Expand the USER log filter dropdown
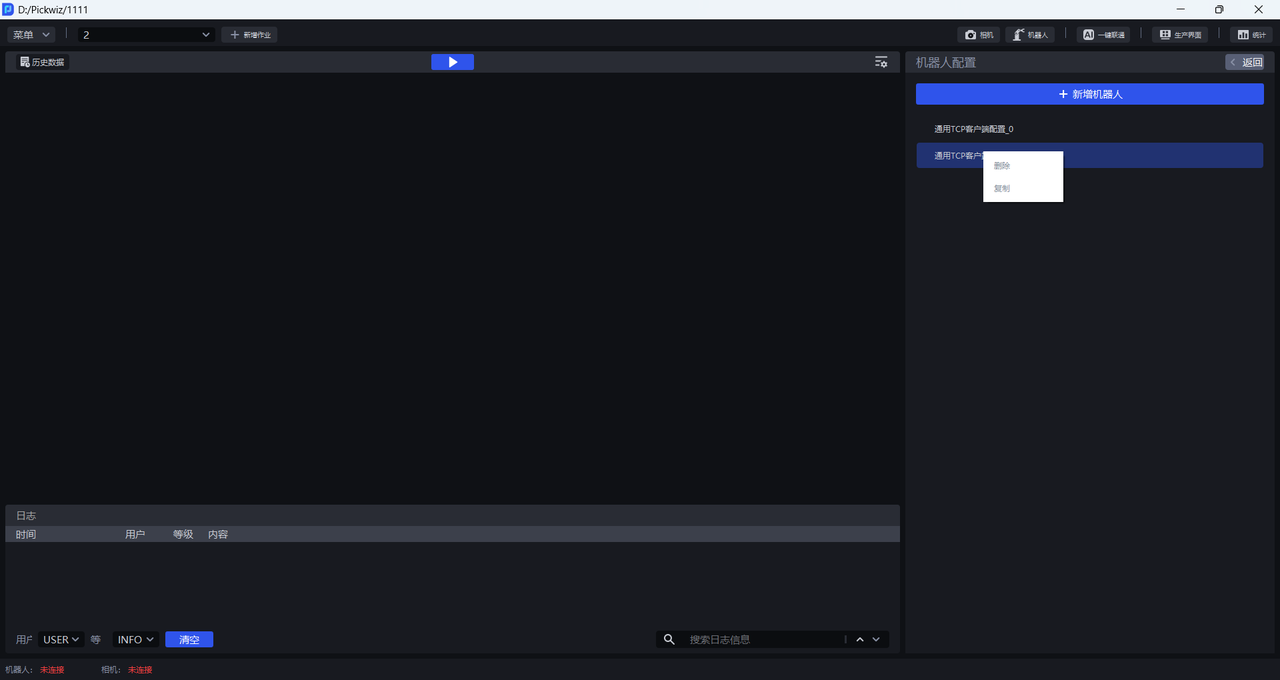 pyautogui.click(x=61, y=640)
